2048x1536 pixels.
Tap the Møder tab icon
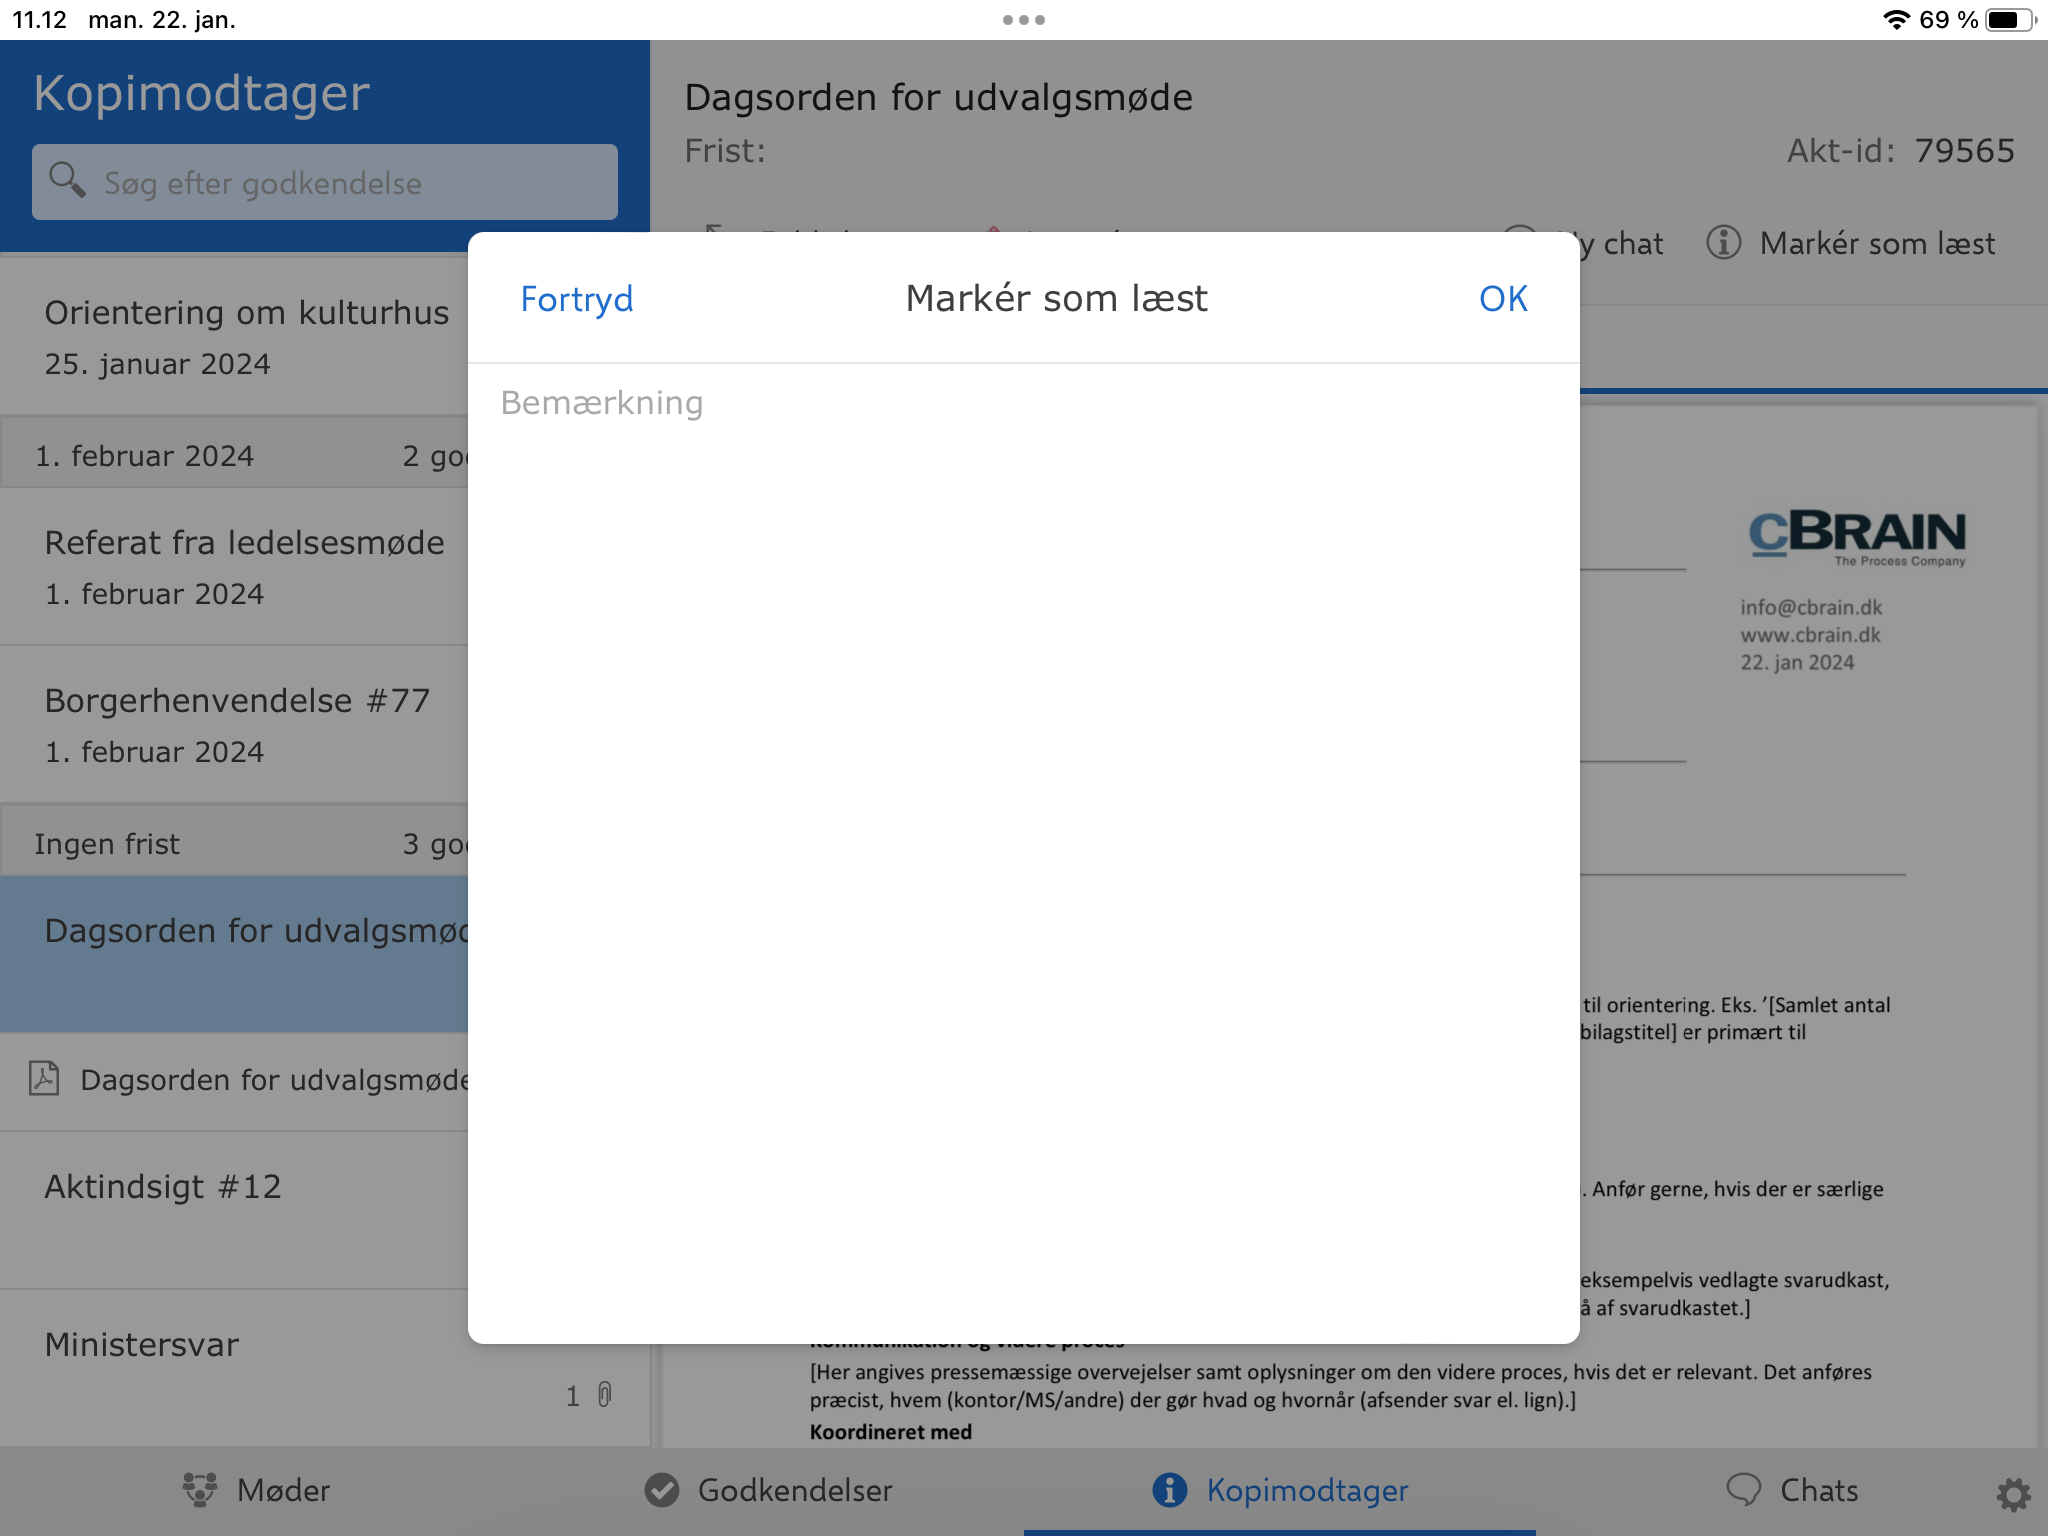(x=200, y=1490)
